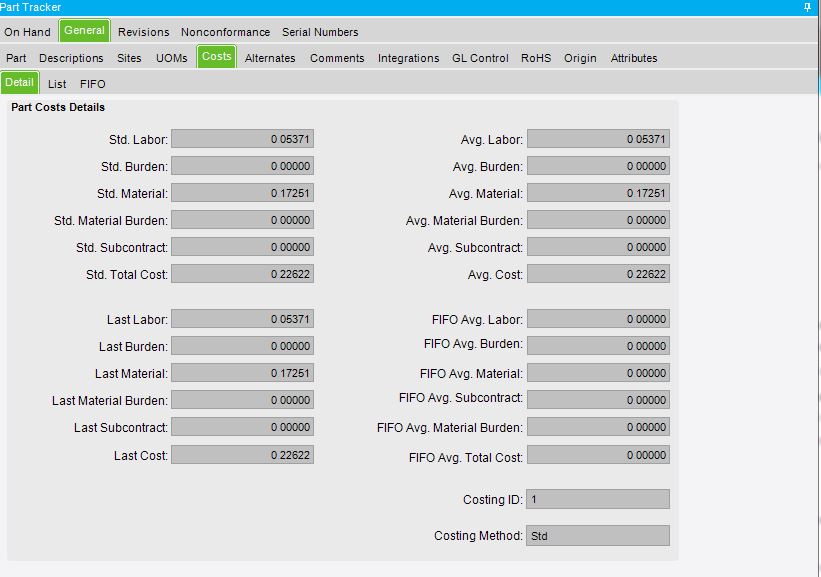The height and width of the screenshot is (577, 821).
Task: Switch to the Sites tab
Action: tap(129, 58)
